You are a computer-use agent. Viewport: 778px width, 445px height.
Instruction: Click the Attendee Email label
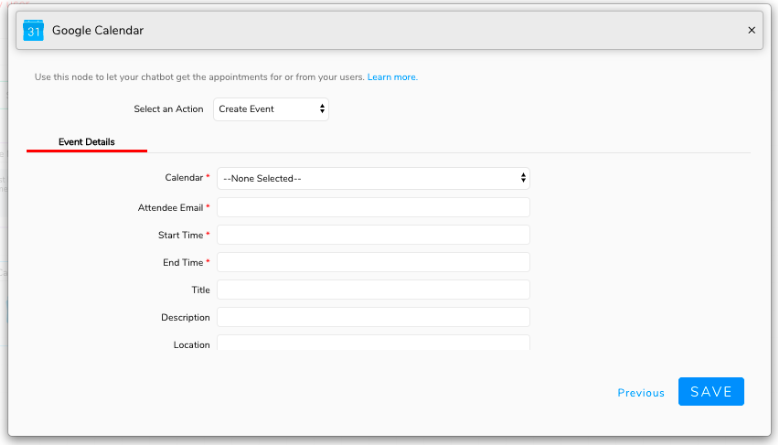tap(170, 208)
